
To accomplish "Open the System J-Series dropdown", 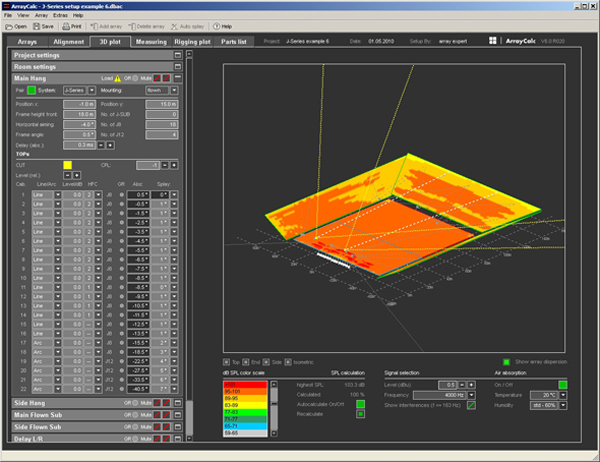I will pos(93,91).
